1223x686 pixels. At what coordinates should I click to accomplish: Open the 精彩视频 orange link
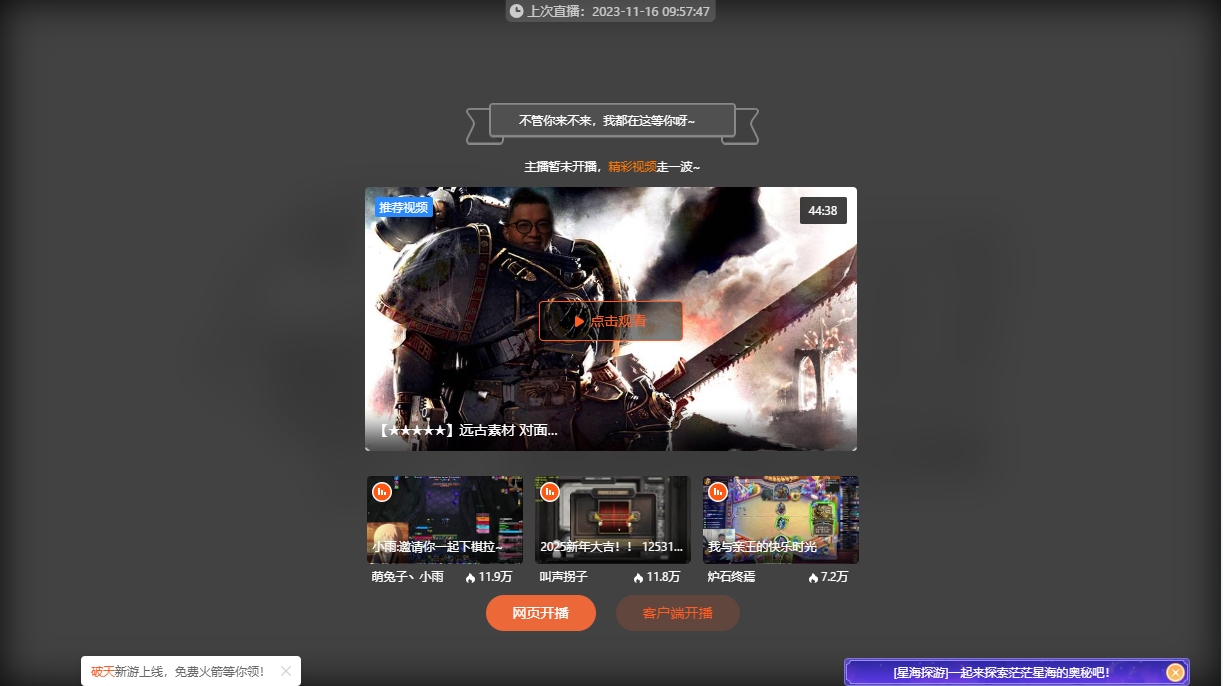(632, 167)
